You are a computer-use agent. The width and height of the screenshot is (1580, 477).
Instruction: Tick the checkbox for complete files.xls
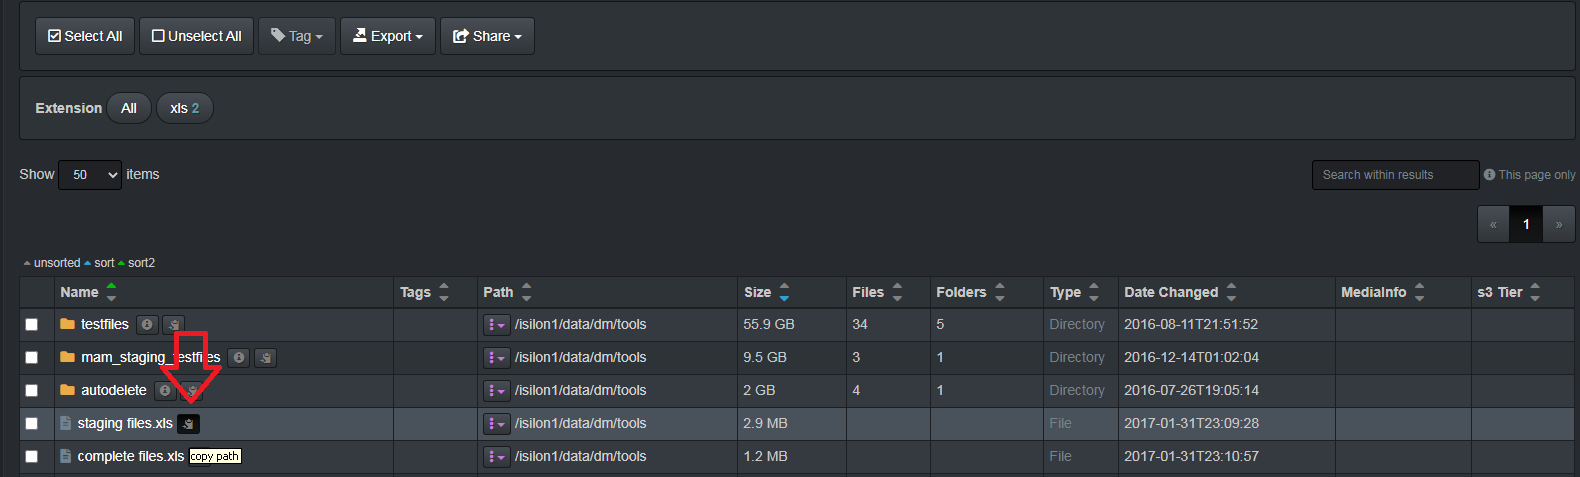click(x=31, y=456)
